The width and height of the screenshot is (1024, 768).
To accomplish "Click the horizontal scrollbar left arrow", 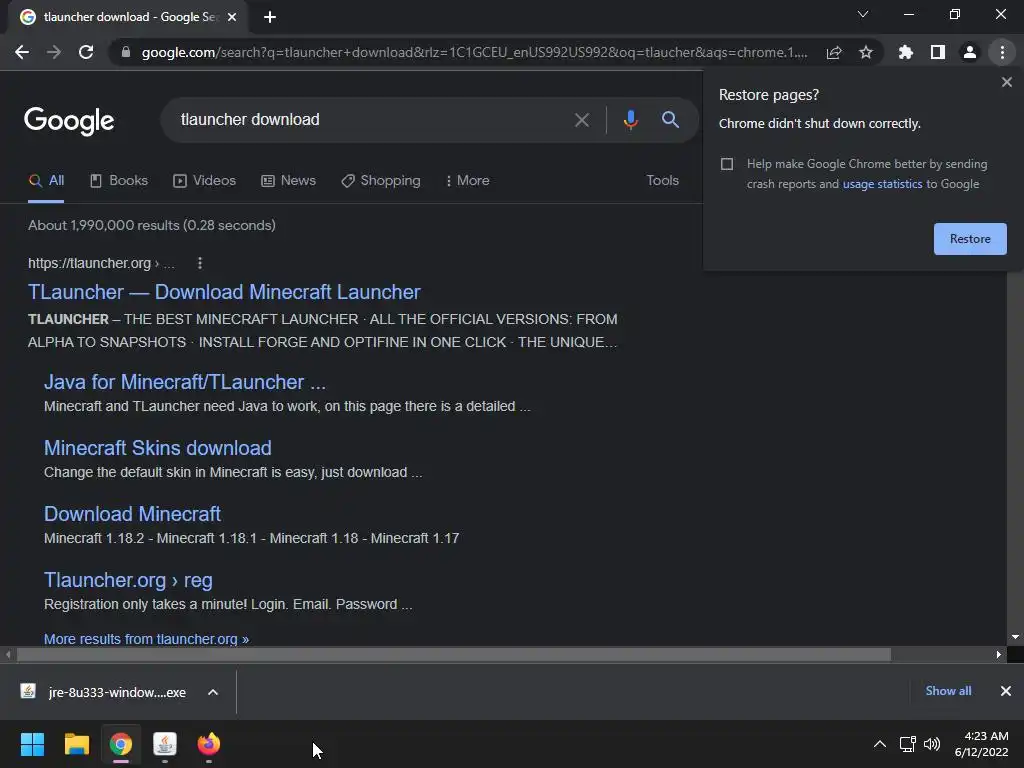I will click(x=8, y=654).
